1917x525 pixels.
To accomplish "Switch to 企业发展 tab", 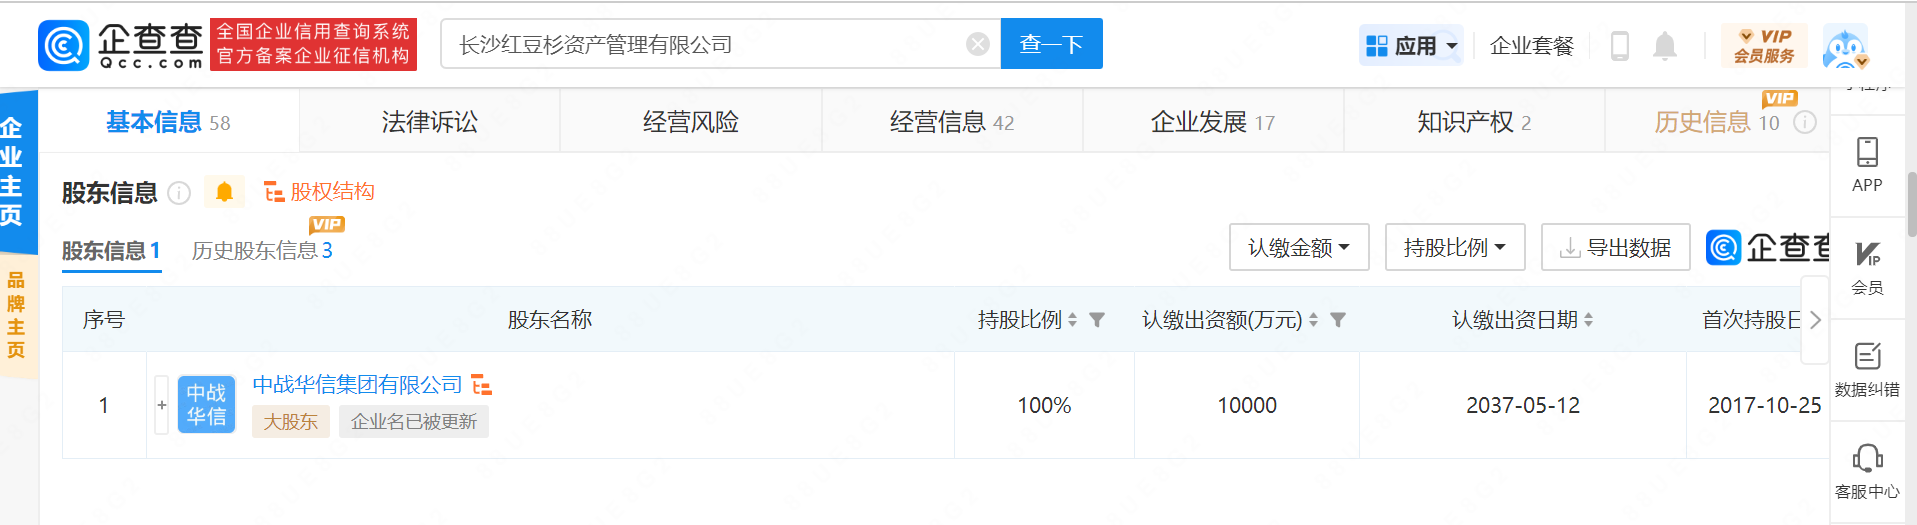I will 1213,122.
